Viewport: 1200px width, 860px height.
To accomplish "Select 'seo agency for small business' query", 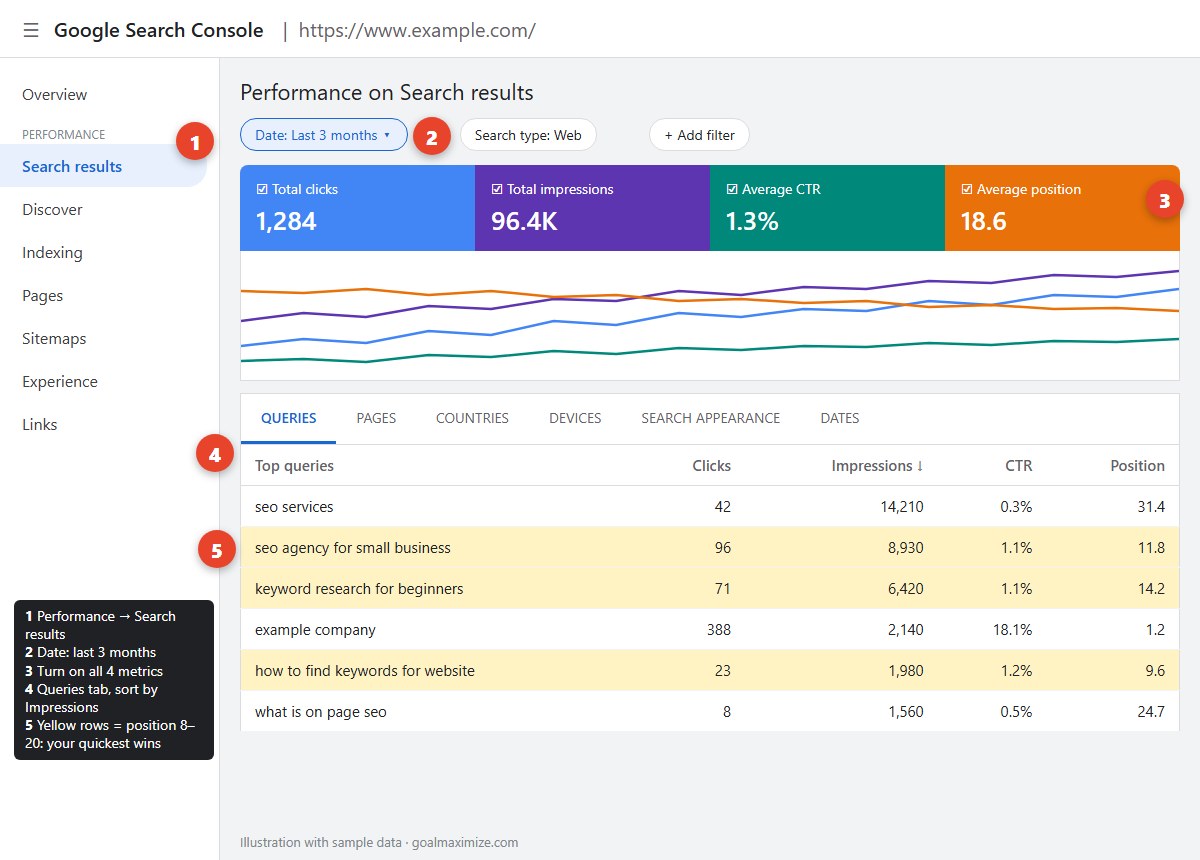I will pos(710,548).
